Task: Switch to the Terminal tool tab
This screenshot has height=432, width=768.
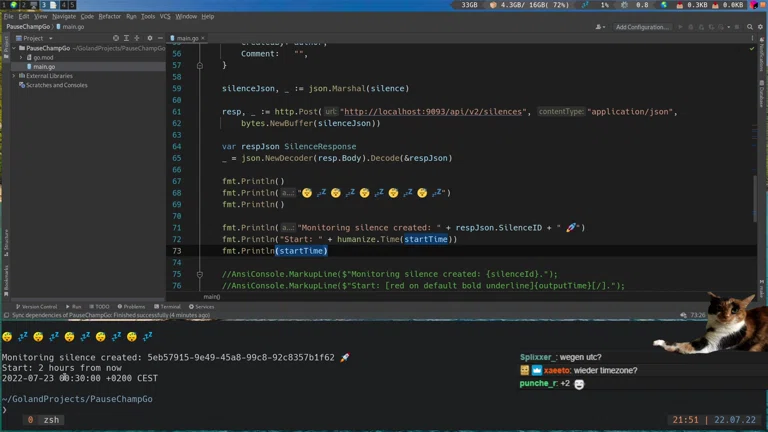Action: pos(168,306)
